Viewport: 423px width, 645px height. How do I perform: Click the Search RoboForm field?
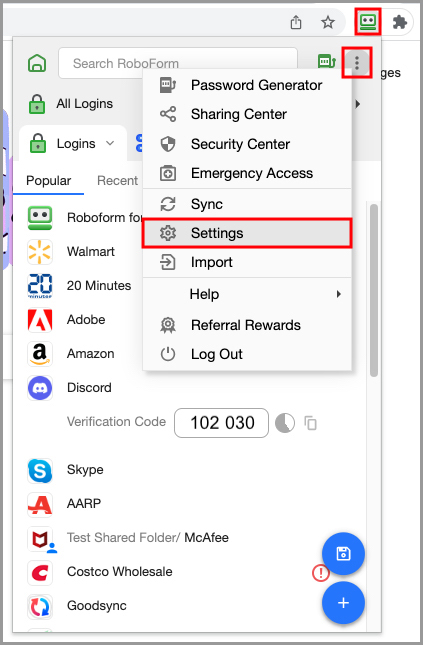coord(178,63)
